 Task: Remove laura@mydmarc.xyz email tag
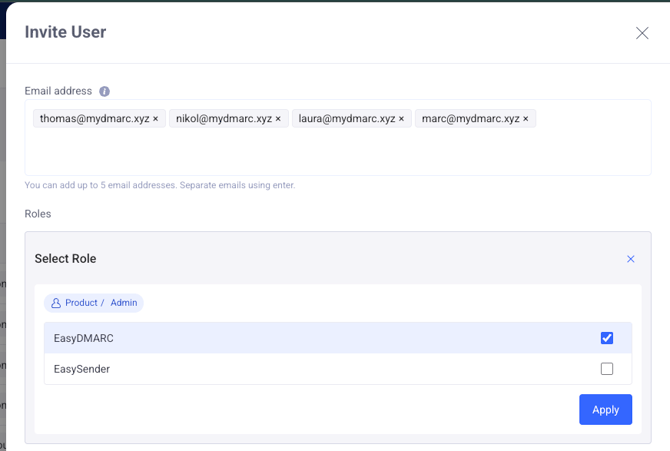pos(402,119)
